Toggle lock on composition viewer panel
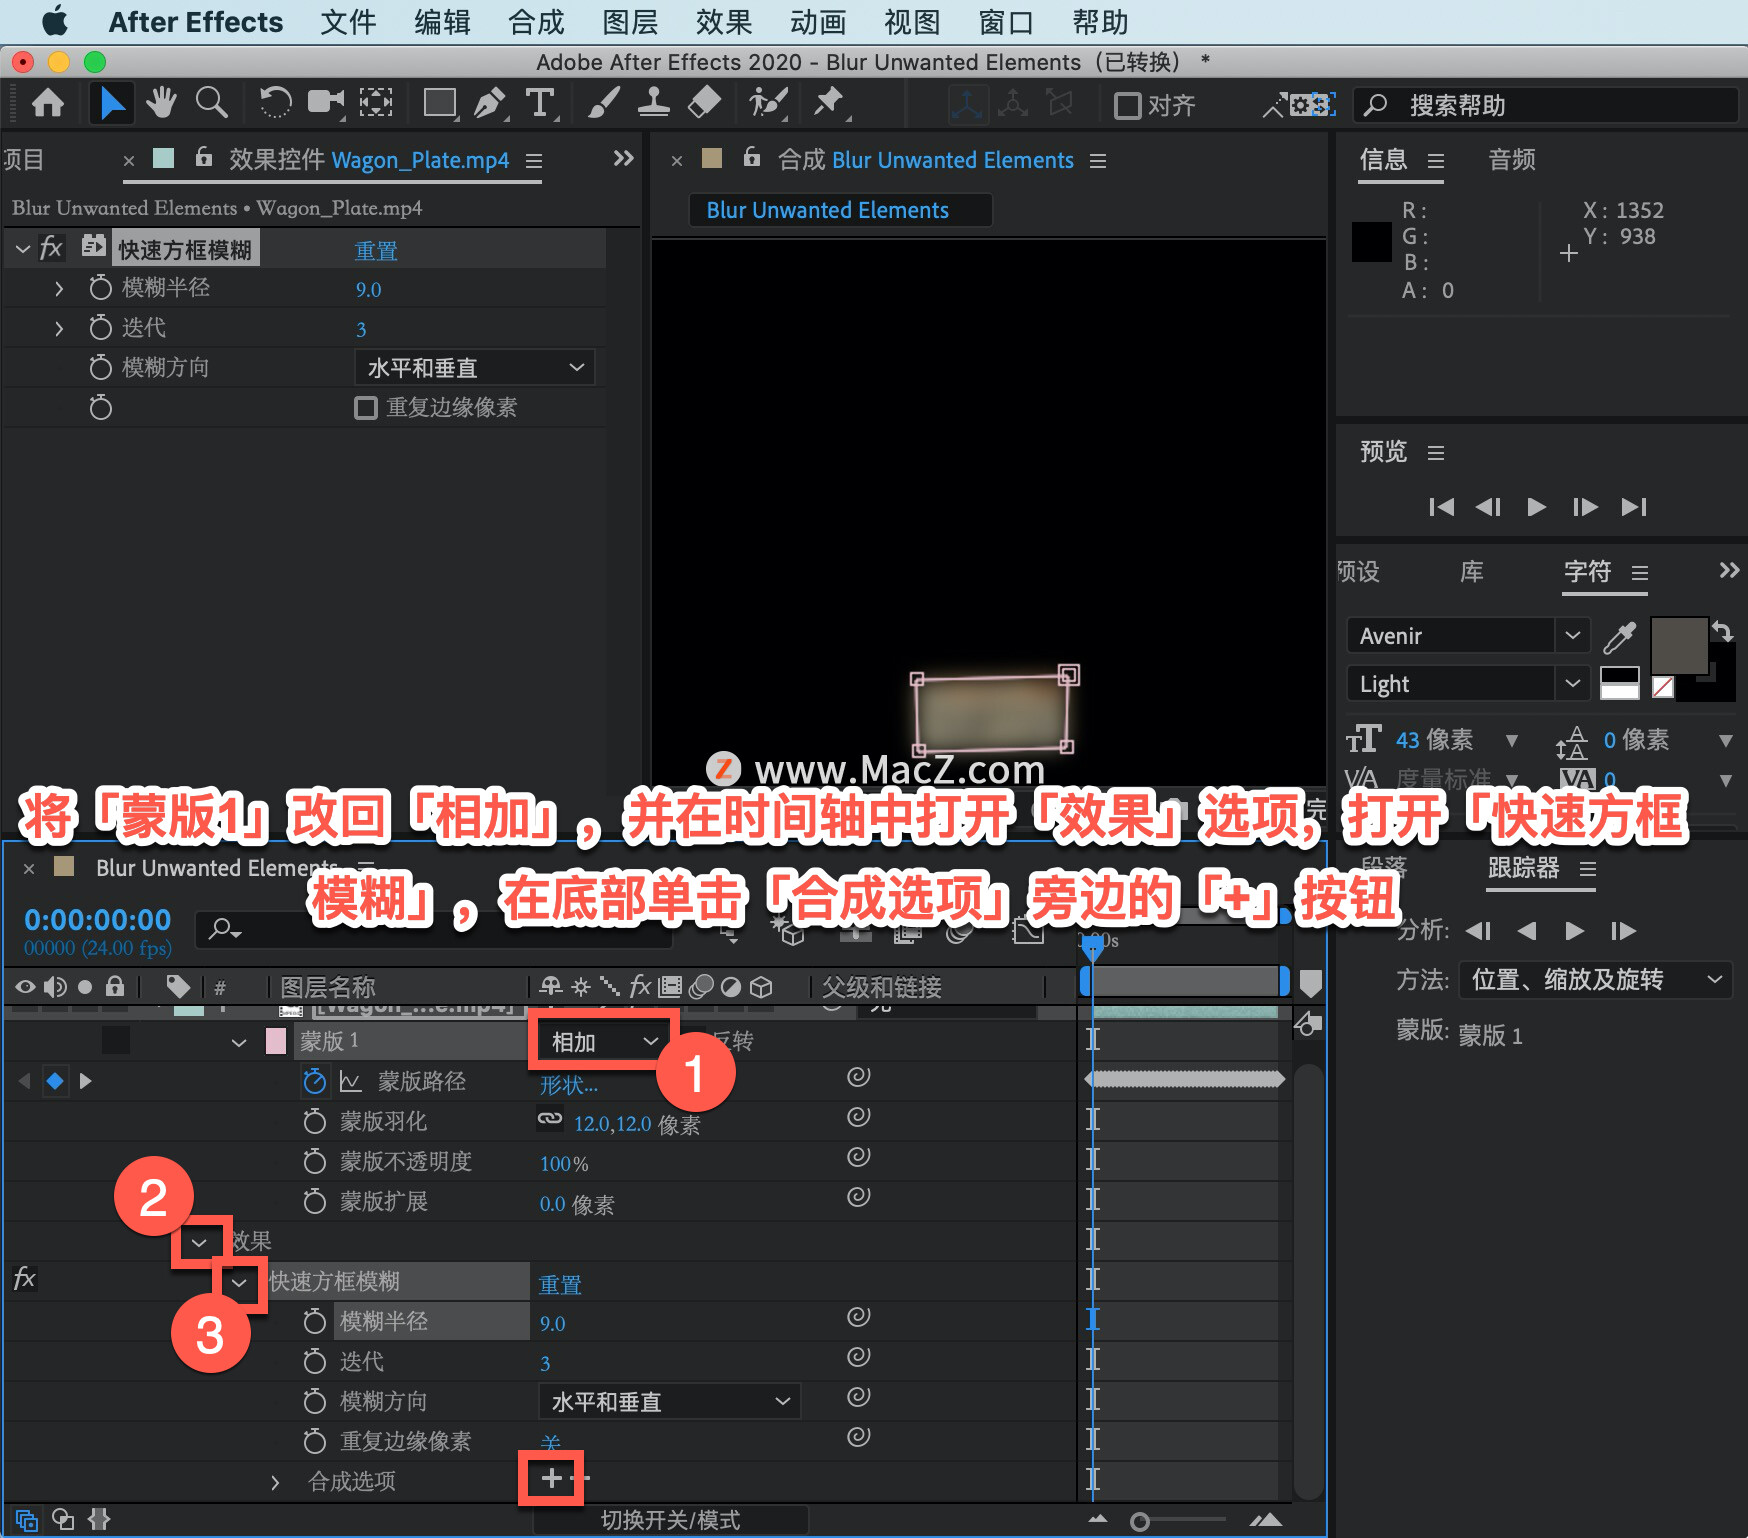The image size is (1748, 1538). pyautogui.click(x=752, y=157)
